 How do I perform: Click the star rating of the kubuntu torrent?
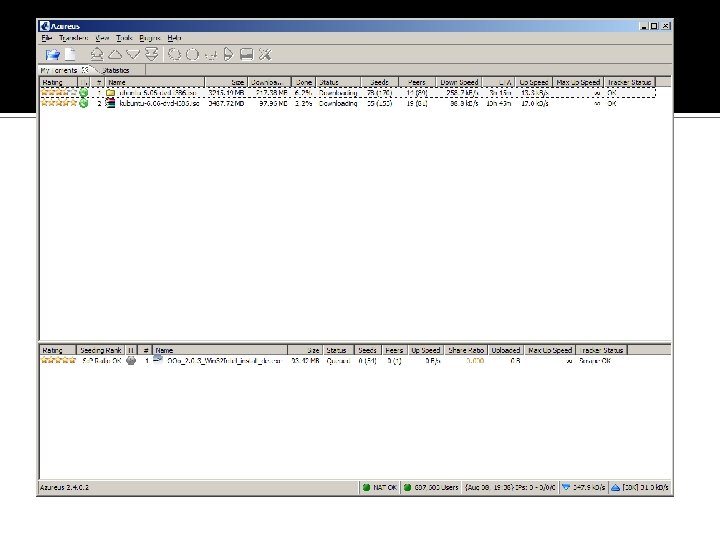(59, 103)
